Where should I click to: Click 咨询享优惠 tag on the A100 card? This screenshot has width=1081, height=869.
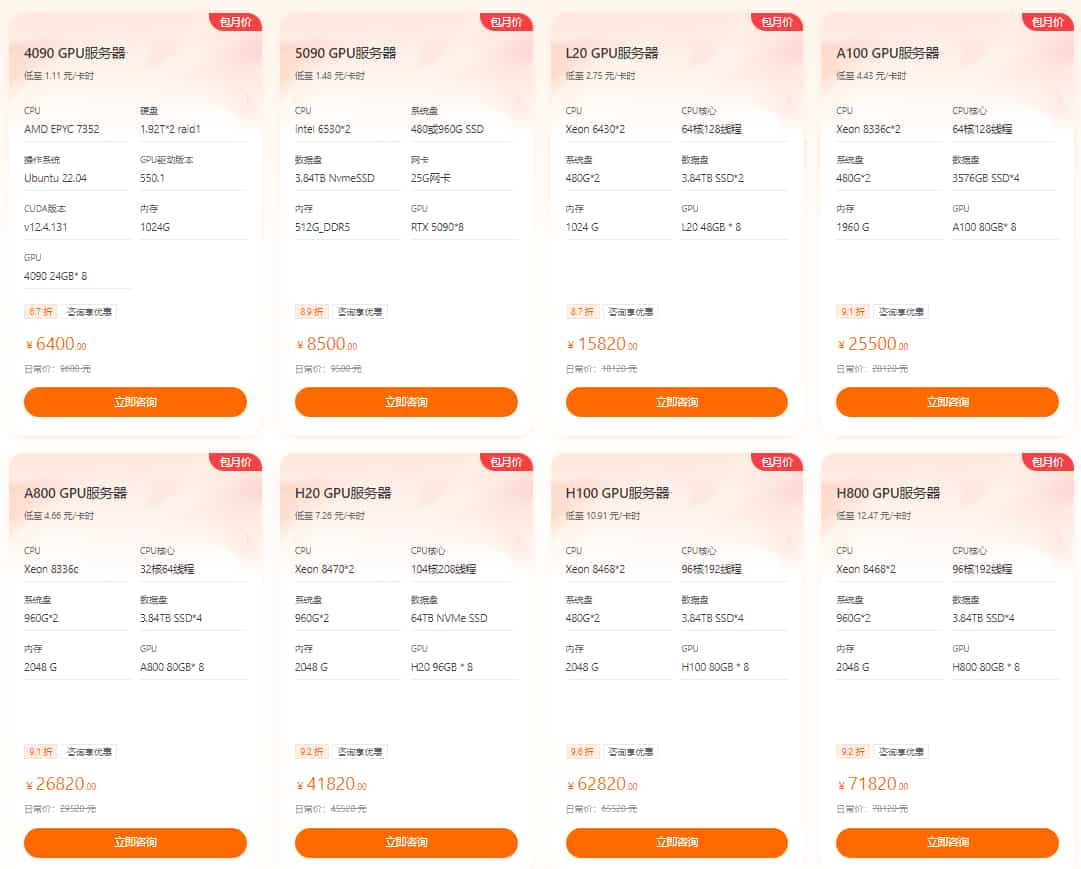pyautogui.click(x=901, y=312)
